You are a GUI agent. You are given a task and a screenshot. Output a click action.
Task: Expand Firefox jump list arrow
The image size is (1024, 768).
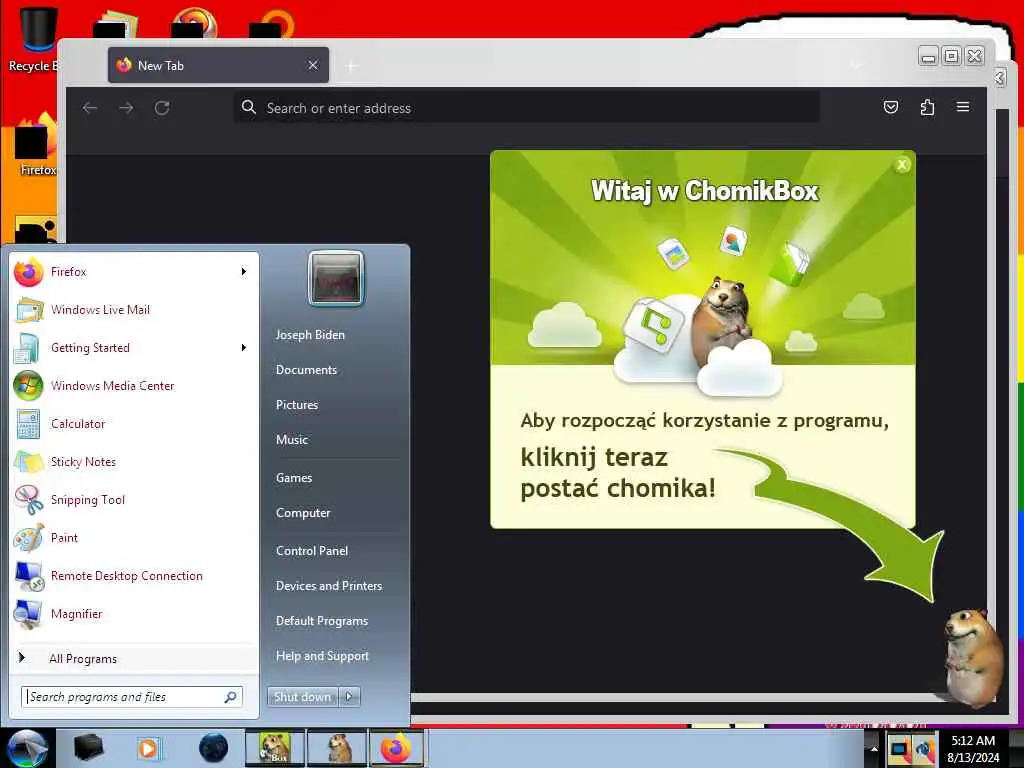tap(244, 272)
